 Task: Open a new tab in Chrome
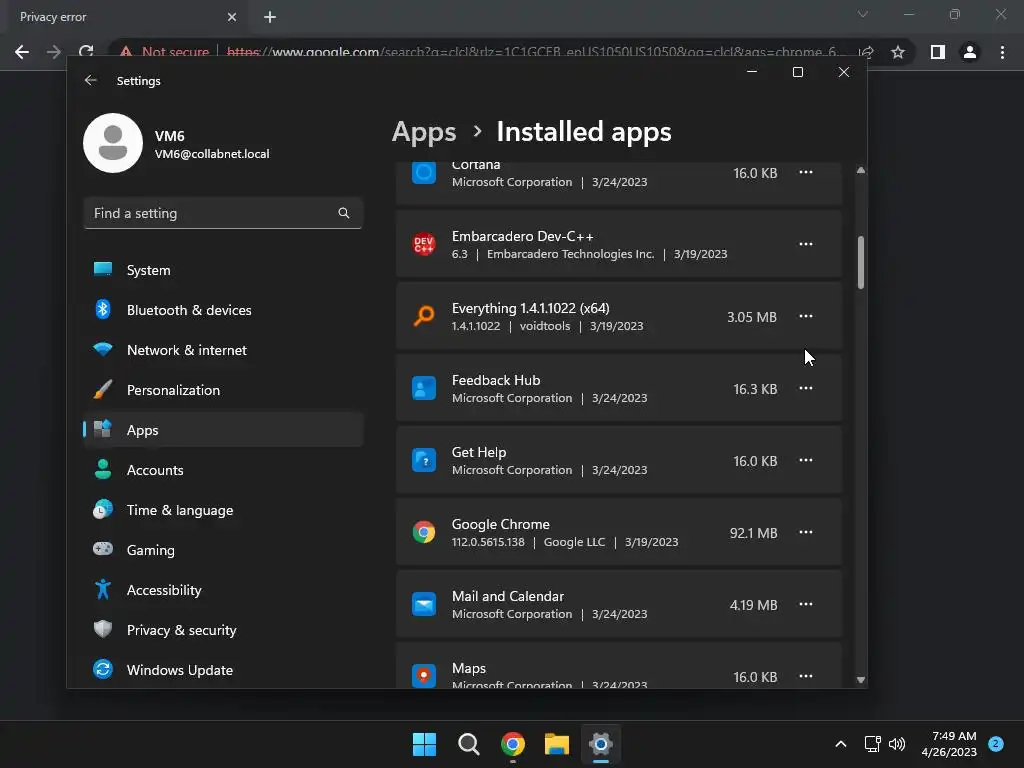tap(270, 17)
